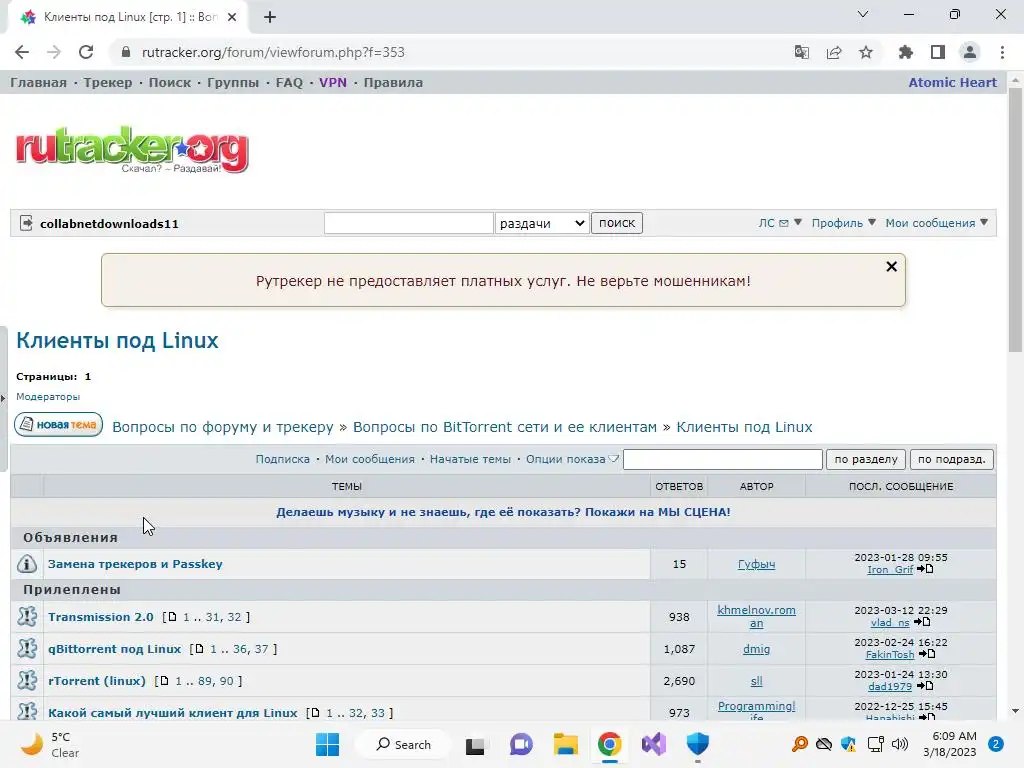Toggle the browser side panel icon
Image resolution: width=1024 pixels, height=768 pixels.
(938, 52)
